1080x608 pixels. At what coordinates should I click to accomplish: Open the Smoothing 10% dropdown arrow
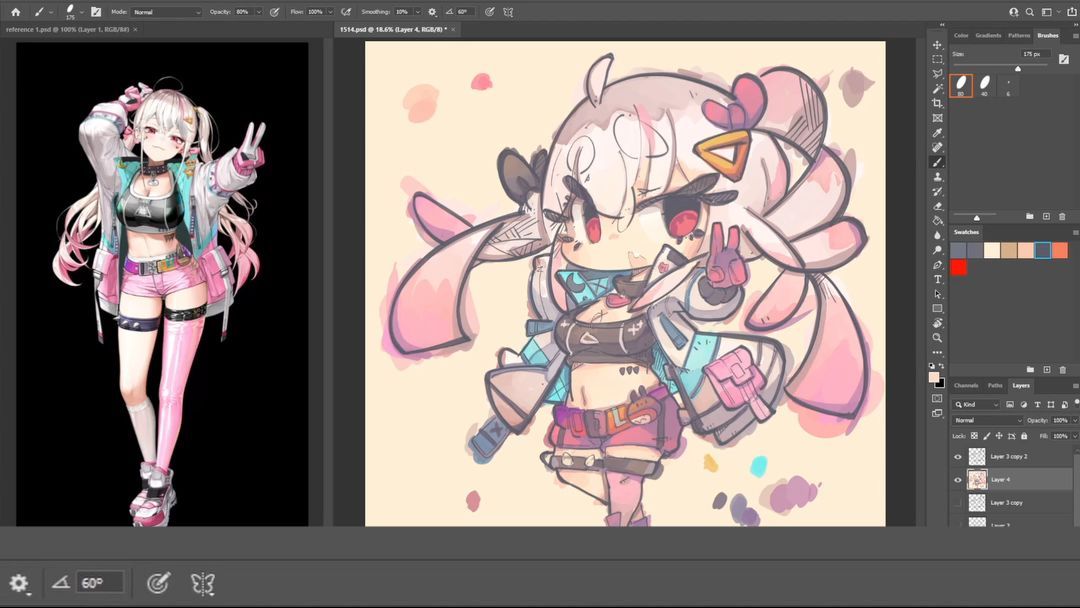417,12
